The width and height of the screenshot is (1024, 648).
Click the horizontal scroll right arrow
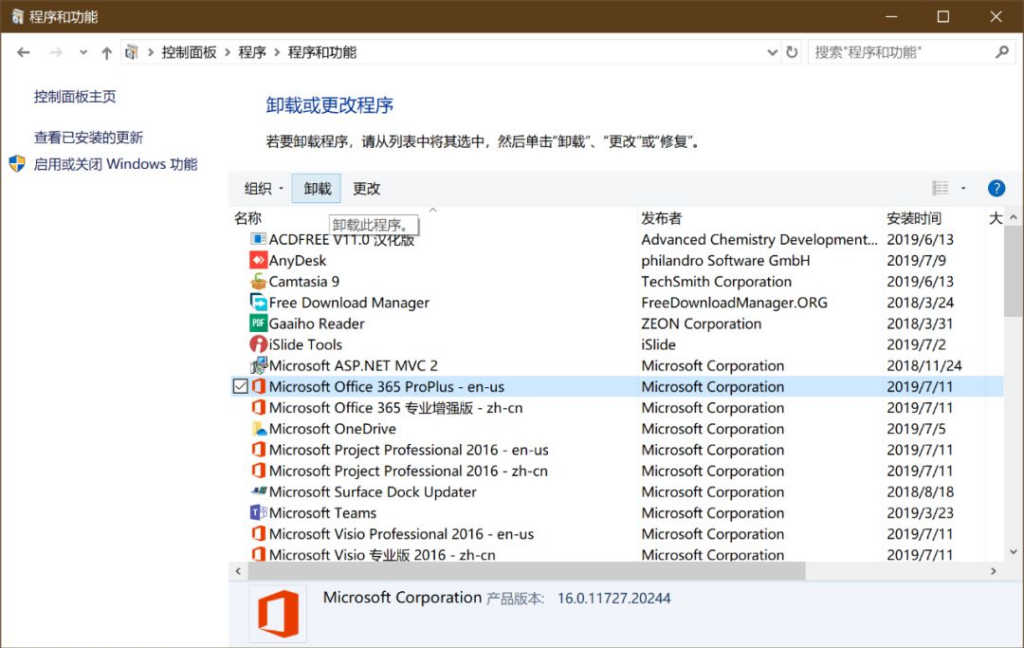tap(993, 571)
